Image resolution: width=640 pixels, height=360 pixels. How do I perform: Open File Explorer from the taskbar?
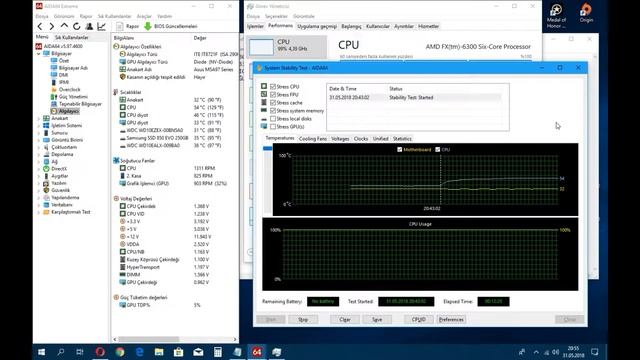(159, 352)
